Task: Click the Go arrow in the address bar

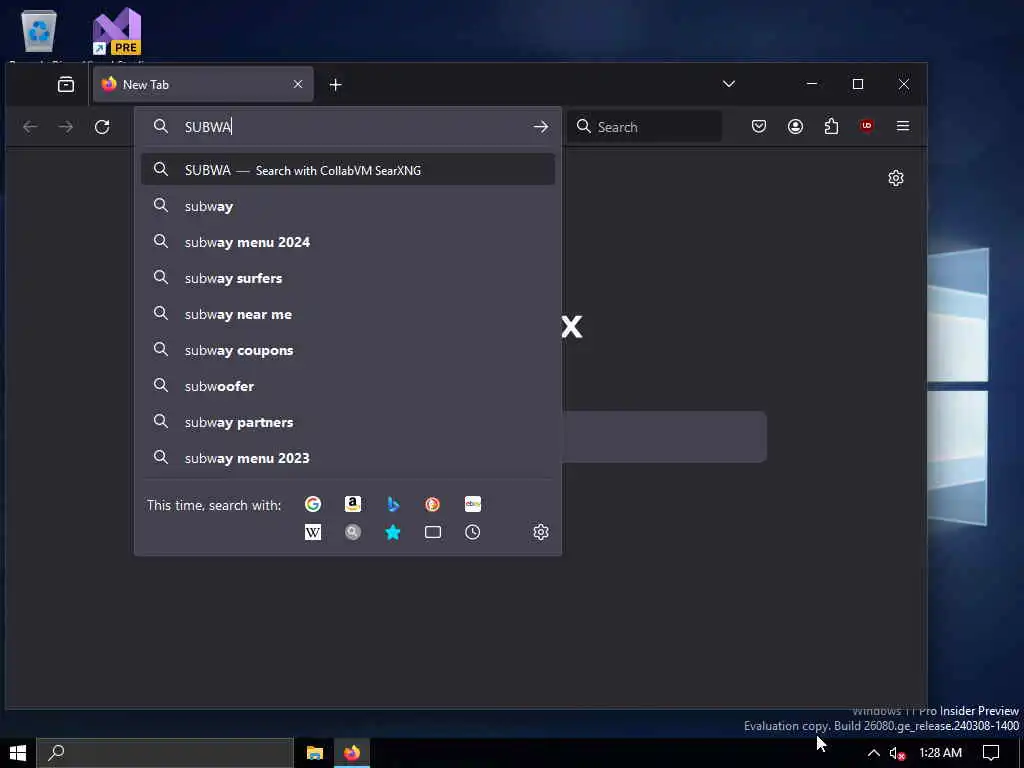Action: (x=541, y=127)
